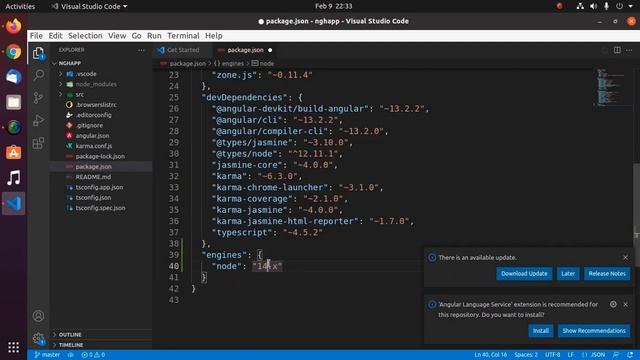Open the Search view in activity bar
Viewport: 640px width, 360px height.
click(x=38, y=75)
